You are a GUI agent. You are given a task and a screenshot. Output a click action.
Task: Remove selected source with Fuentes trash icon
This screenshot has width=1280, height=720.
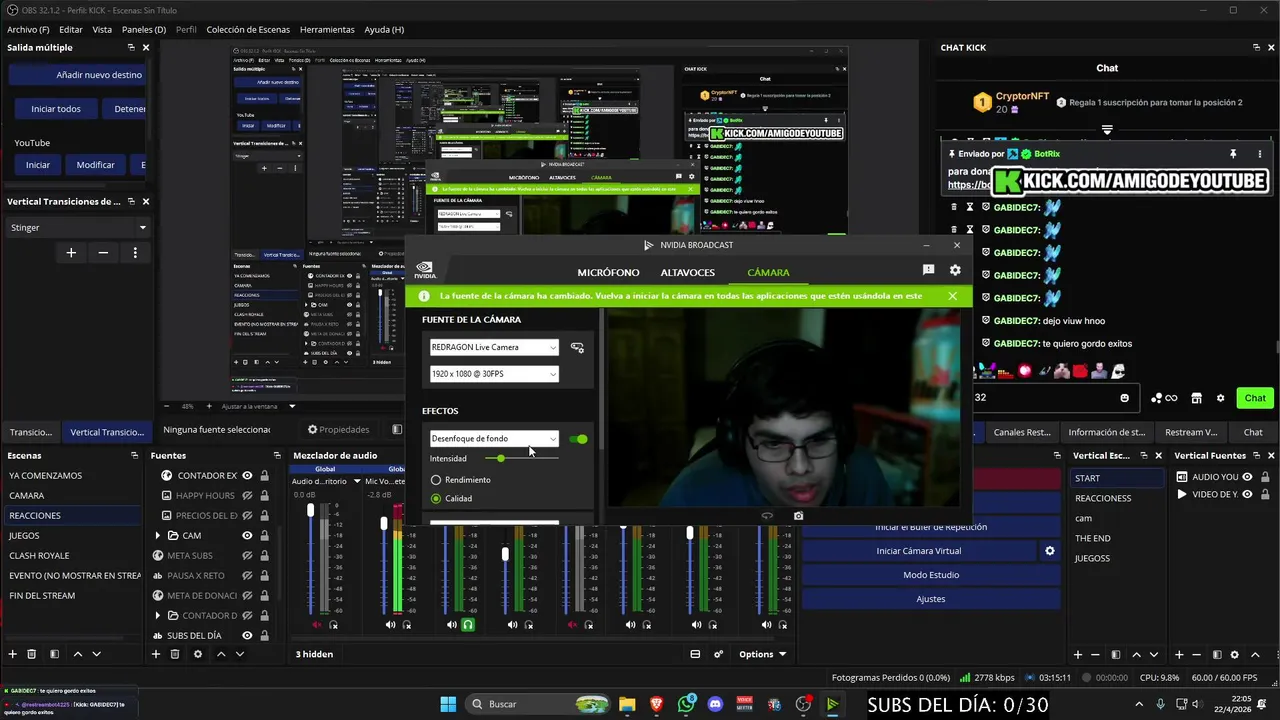coord(175,654)
